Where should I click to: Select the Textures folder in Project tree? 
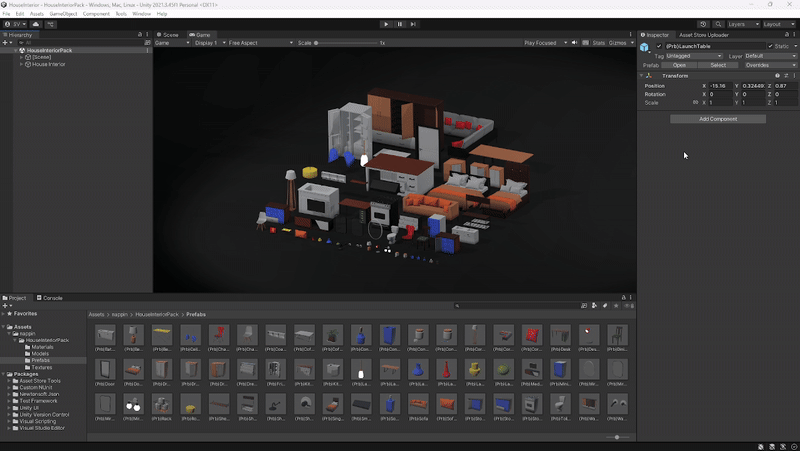[x=42, y=367]
